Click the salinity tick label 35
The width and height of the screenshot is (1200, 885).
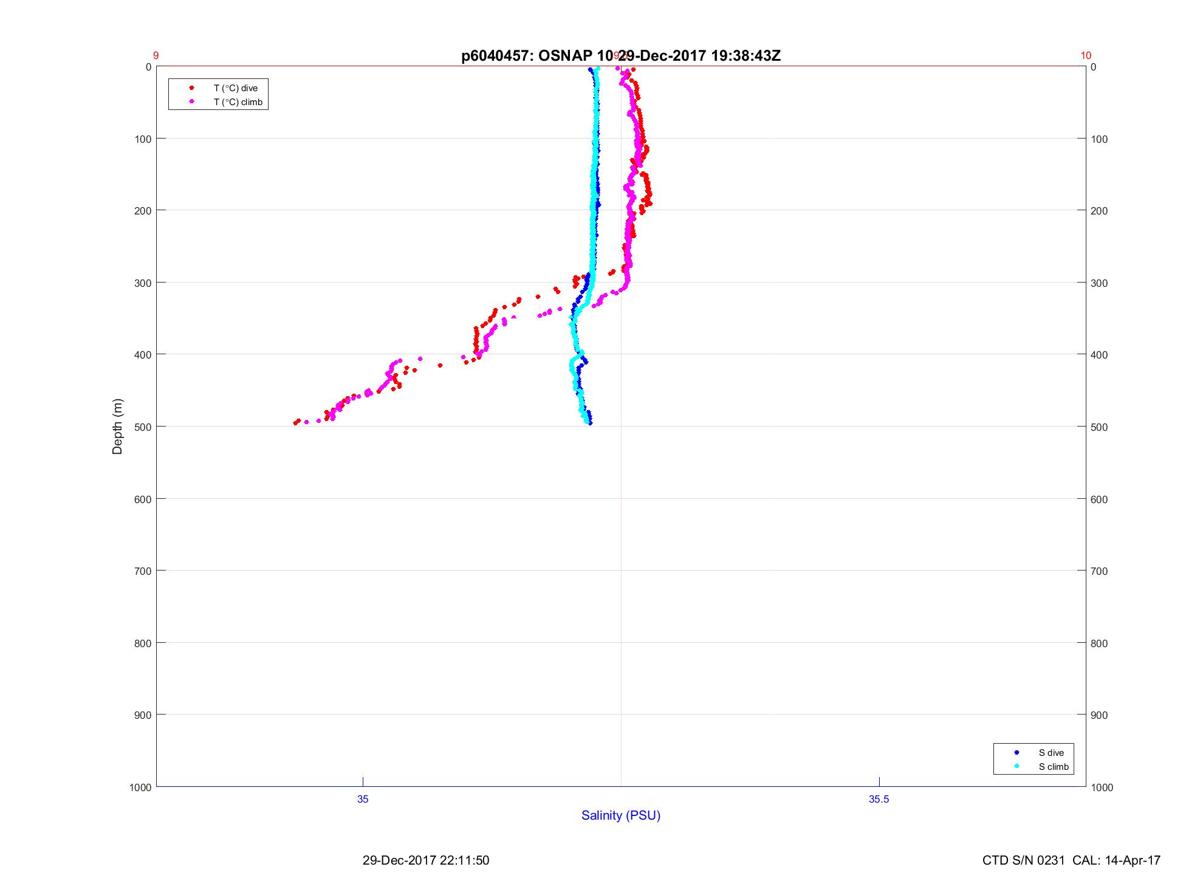363,799
